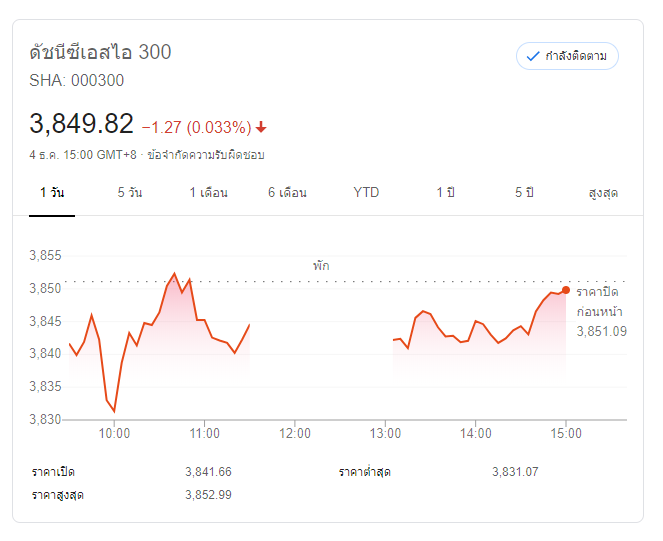Viewport: 663px width, 541px height.
Task: Switch to the 5 วัน tab
Action: point(129,192)
